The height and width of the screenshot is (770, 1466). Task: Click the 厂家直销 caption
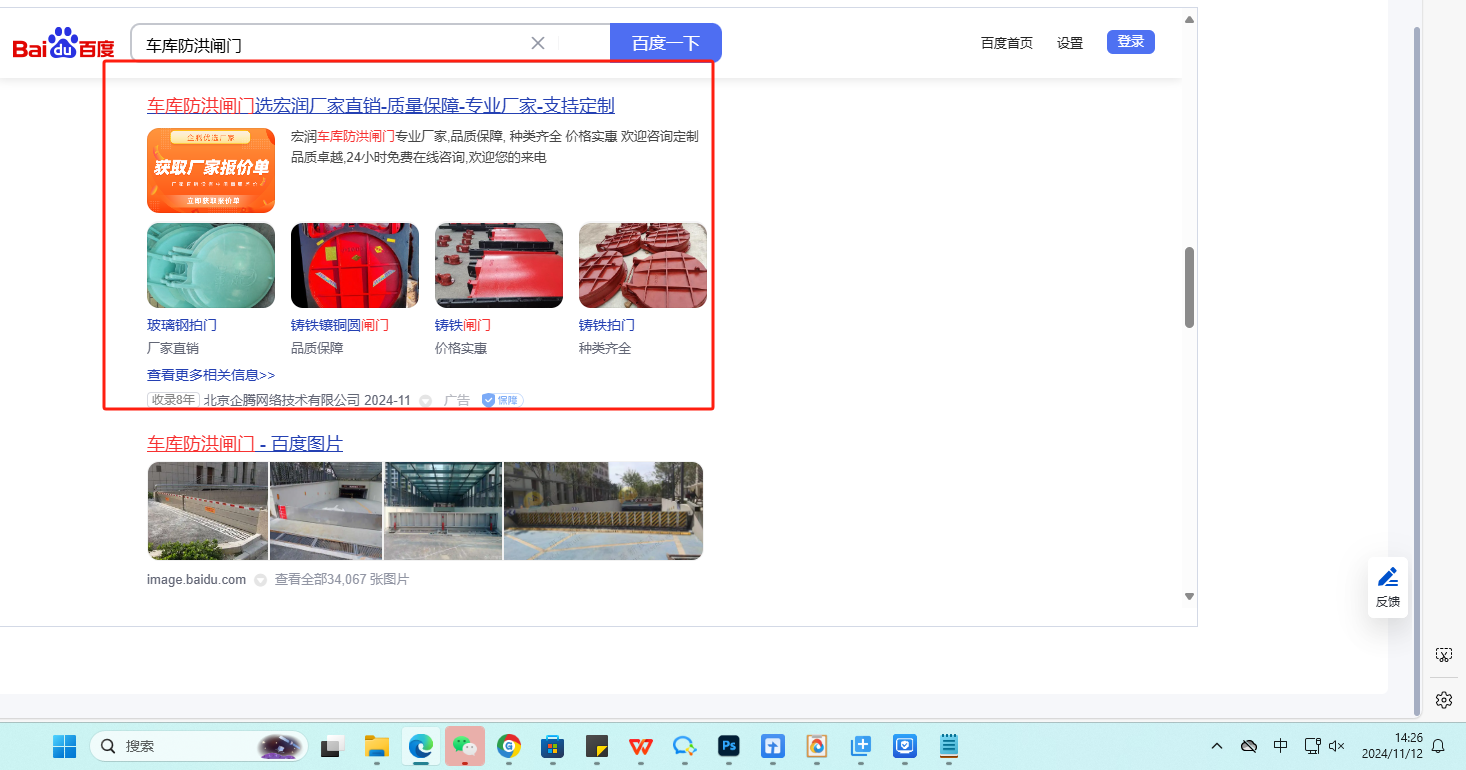click(173, 348)
